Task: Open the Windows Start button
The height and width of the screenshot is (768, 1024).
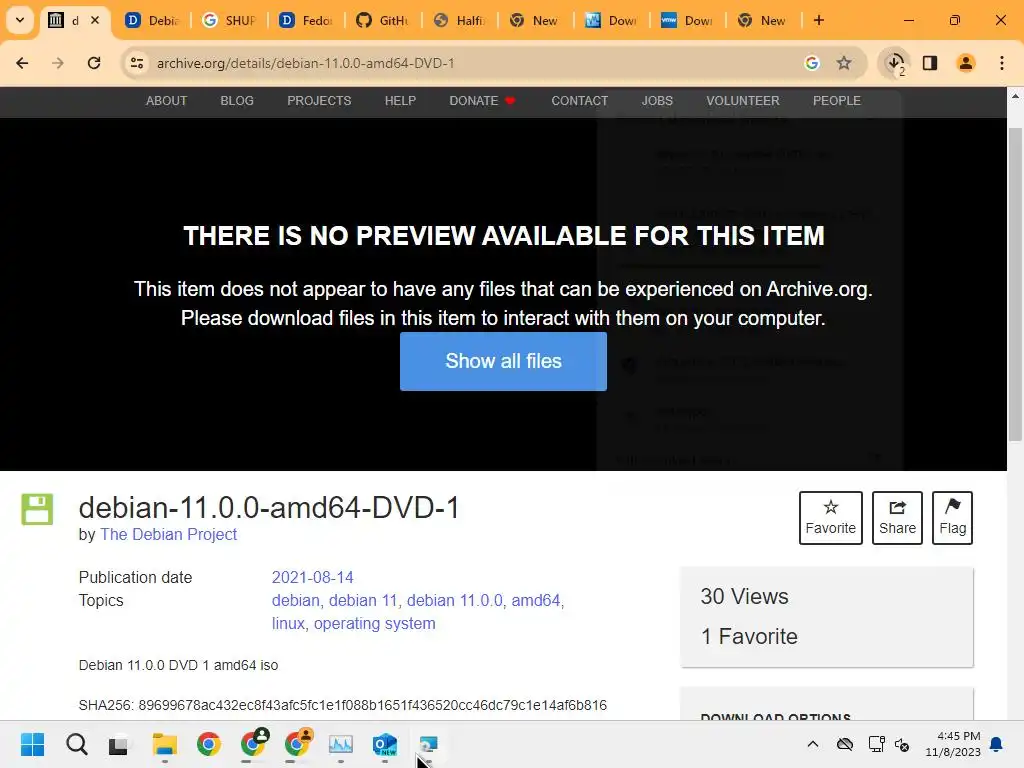Action: [x=32, y=744]
